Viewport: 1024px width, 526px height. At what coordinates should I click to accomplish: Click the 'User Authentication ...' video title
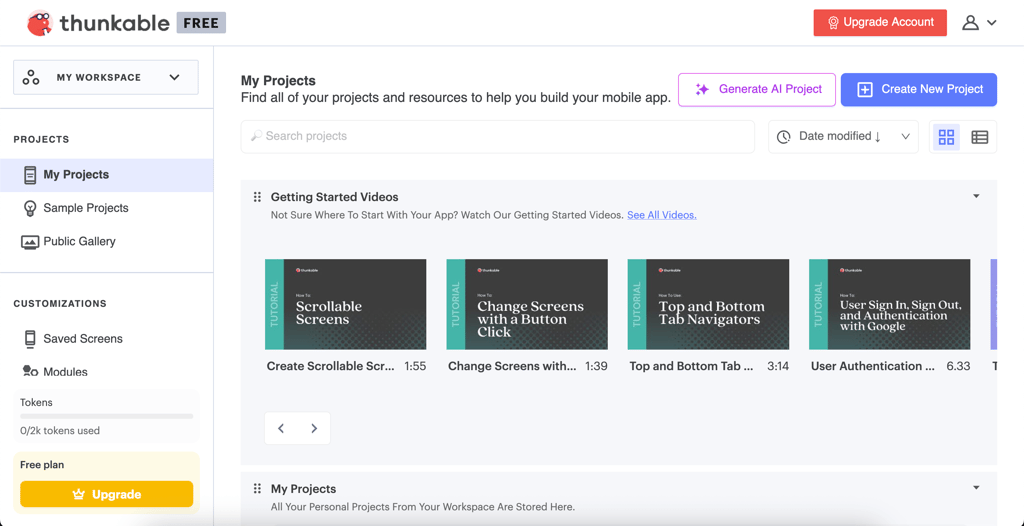[x=872, y=367]
